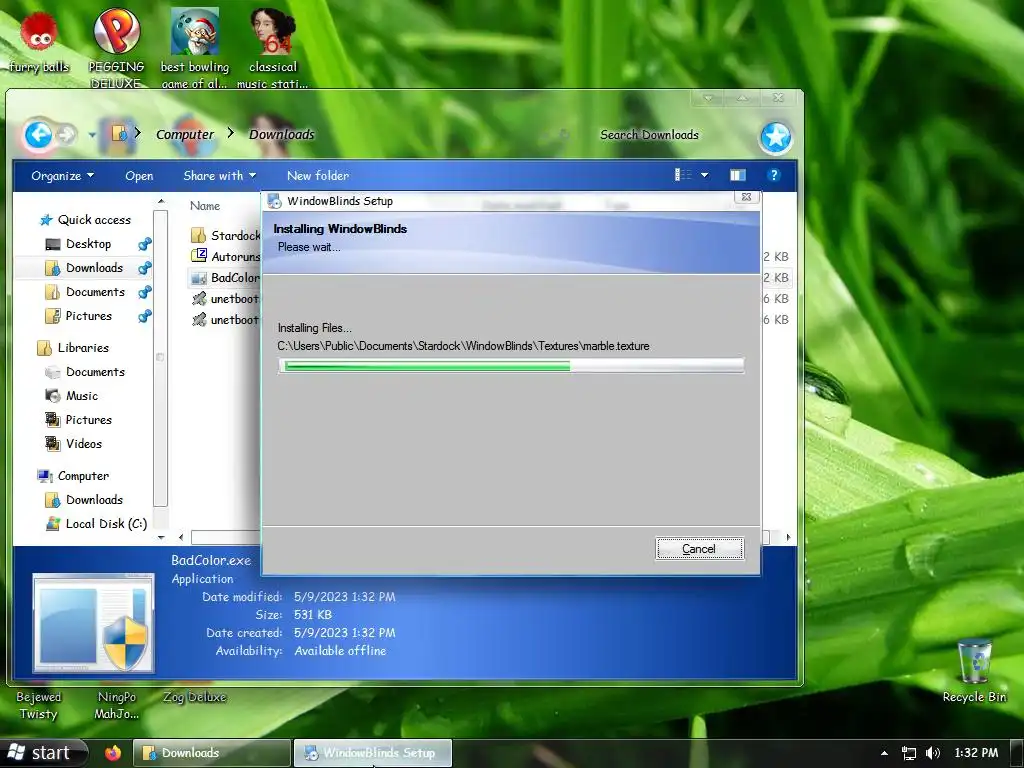Image resolution: width=1024 pixels, height=768 pixels.
Task: Open the Share with menu
Action: point(219,176)
